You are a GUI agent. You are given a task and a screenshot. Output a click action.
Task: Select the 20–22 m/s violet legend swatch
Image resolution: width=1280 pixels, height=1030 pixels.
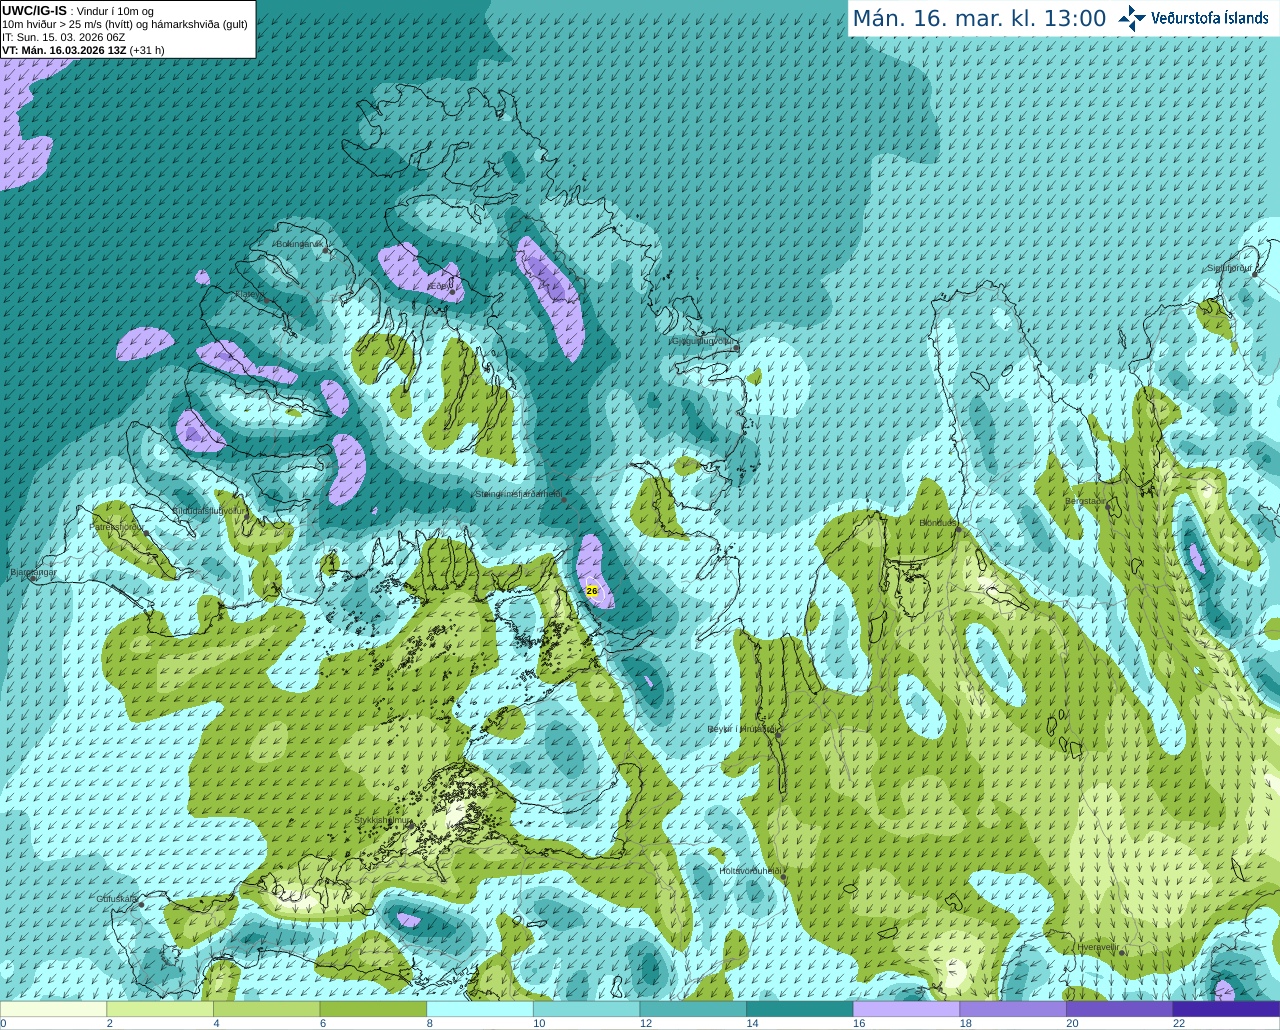point(1120,1009)
